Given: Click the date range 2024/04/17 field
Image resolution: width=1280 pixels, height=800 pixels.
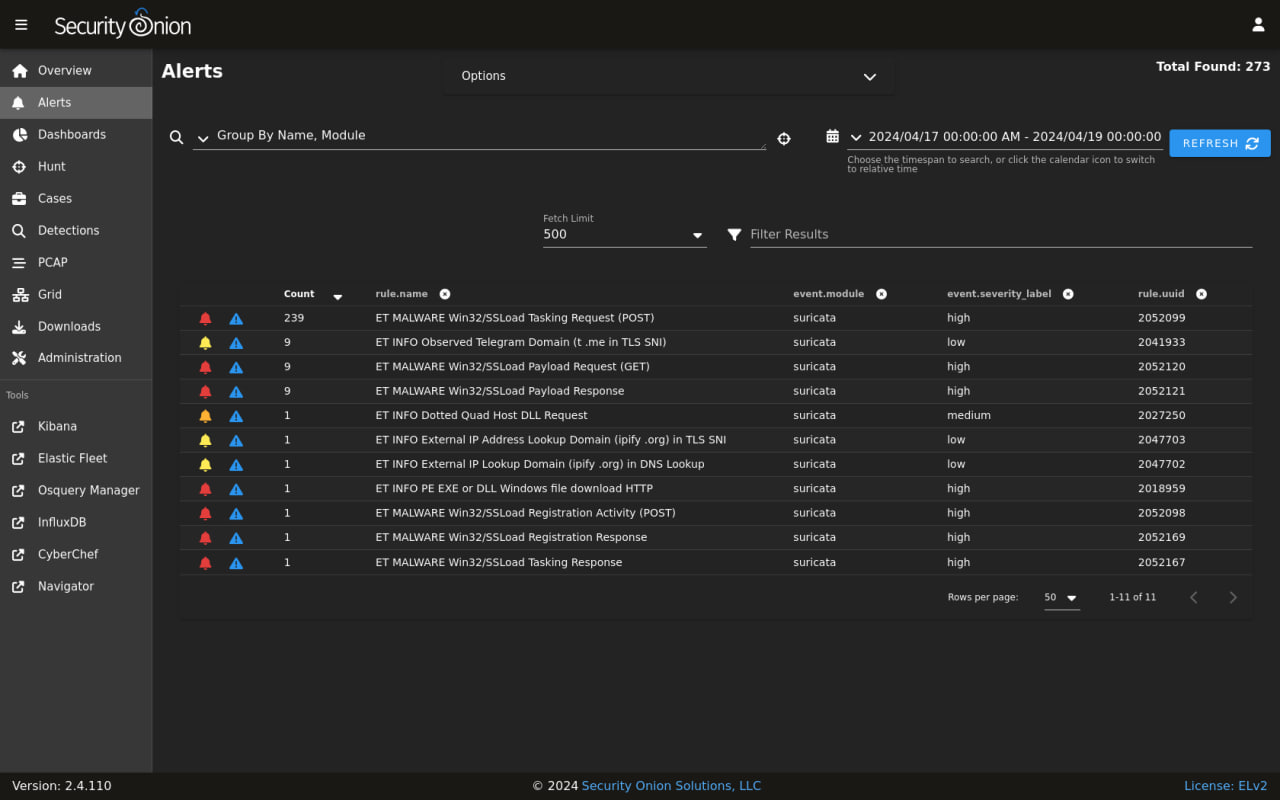Looking at the screenshot, I should pyautogui.click(x=1015, y=137).
